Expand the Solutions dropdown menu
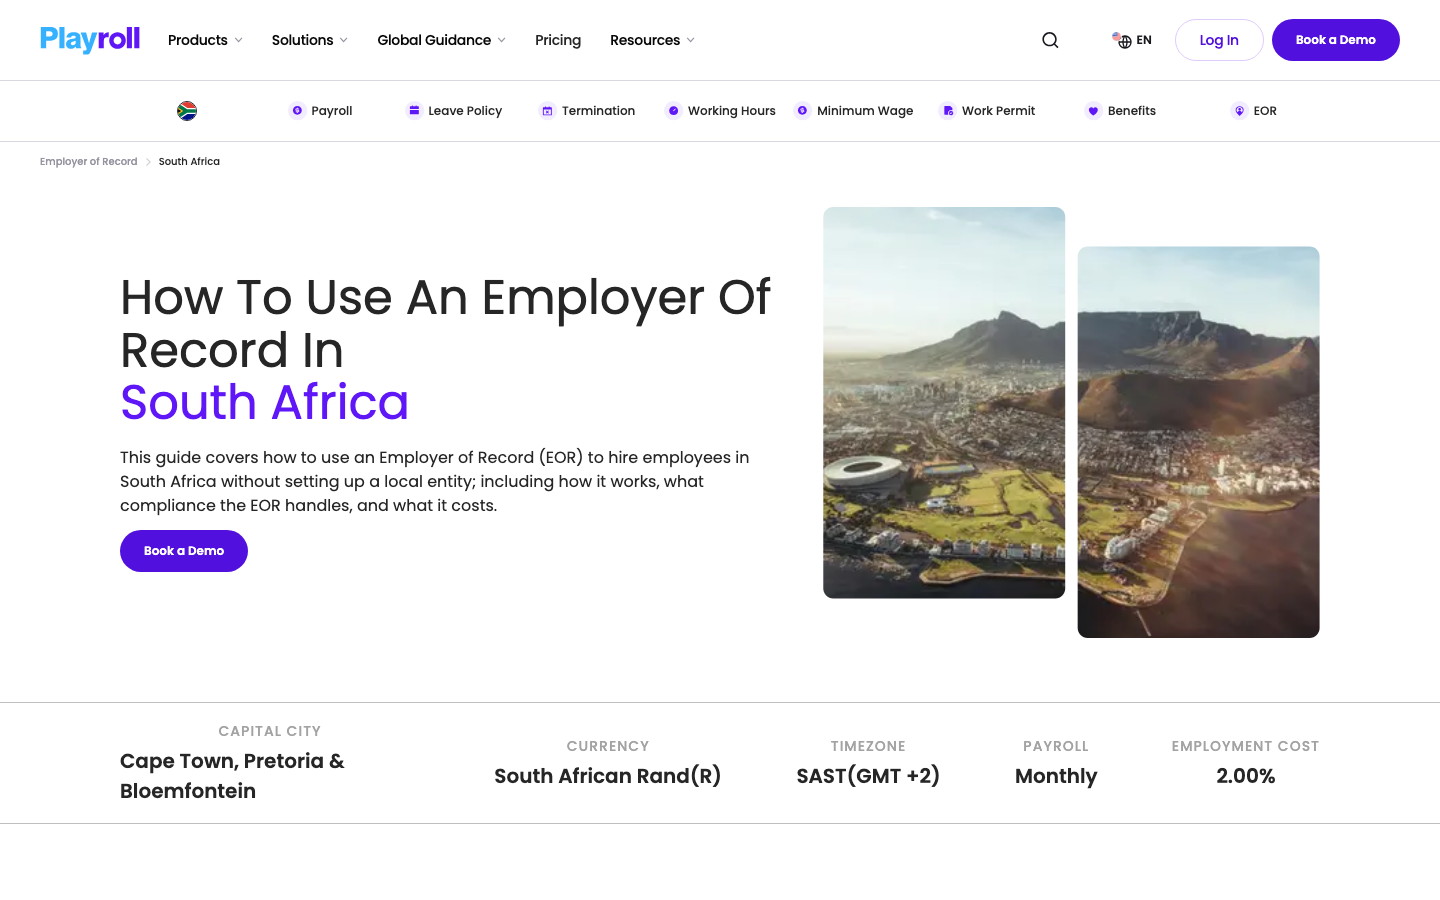The height and width of the screenshot is (900, 1440). [310, 40]
